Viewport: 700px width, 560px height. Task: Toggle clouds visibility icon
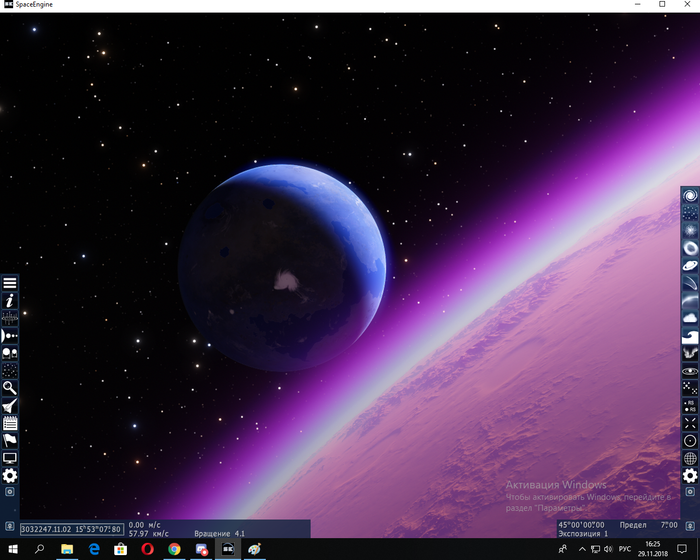(x=690, y=318)
